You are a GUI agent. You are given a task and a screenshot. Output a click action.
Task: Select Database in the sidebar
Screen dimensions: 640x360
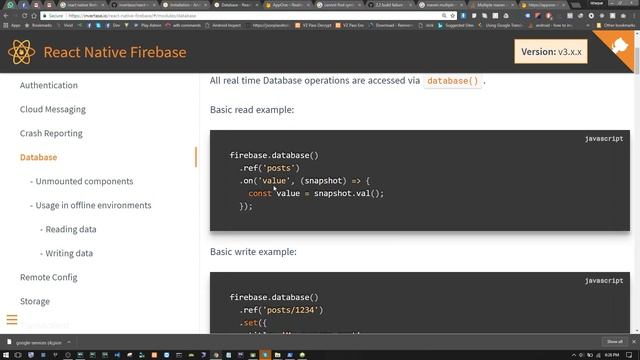point(38,157)
